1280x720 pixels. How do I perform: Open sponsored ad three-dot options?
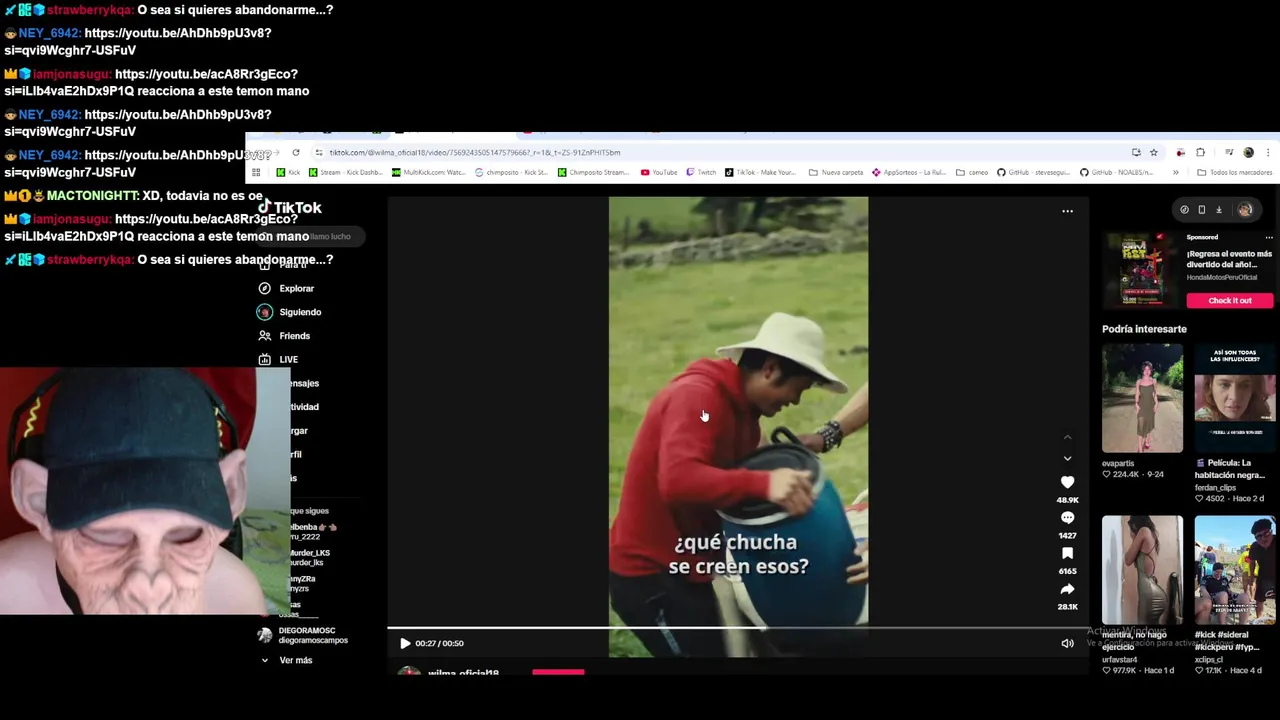click(1268, 237)
